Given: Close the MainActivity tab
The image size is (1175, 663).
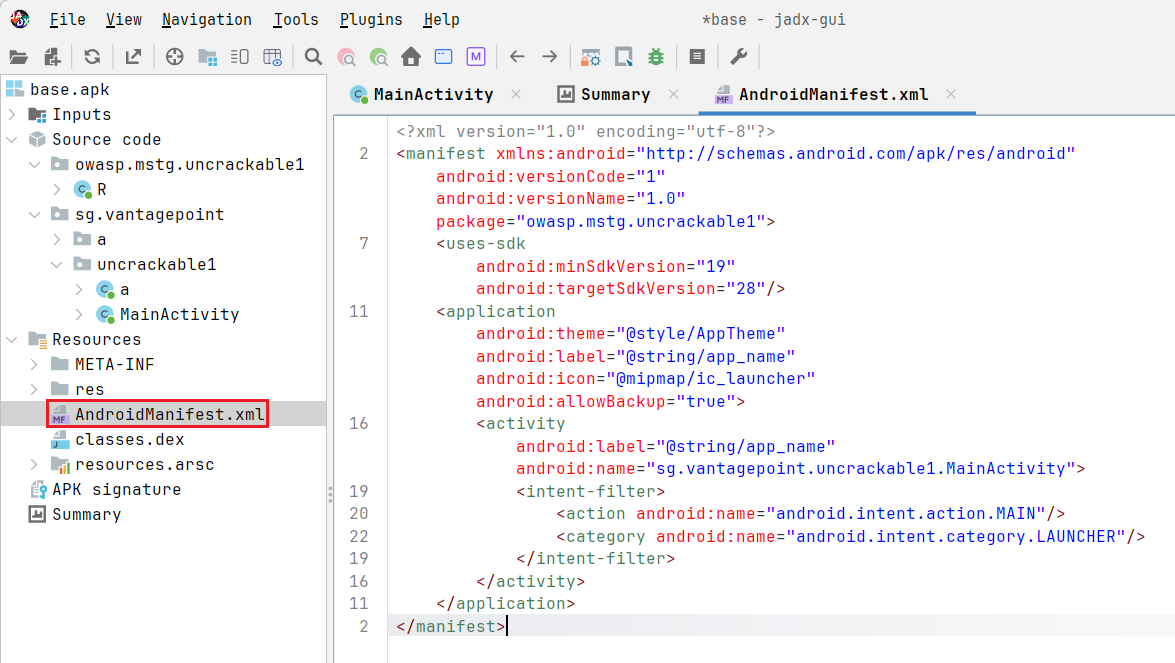Looking at the screenshot, I should (516, 94).
